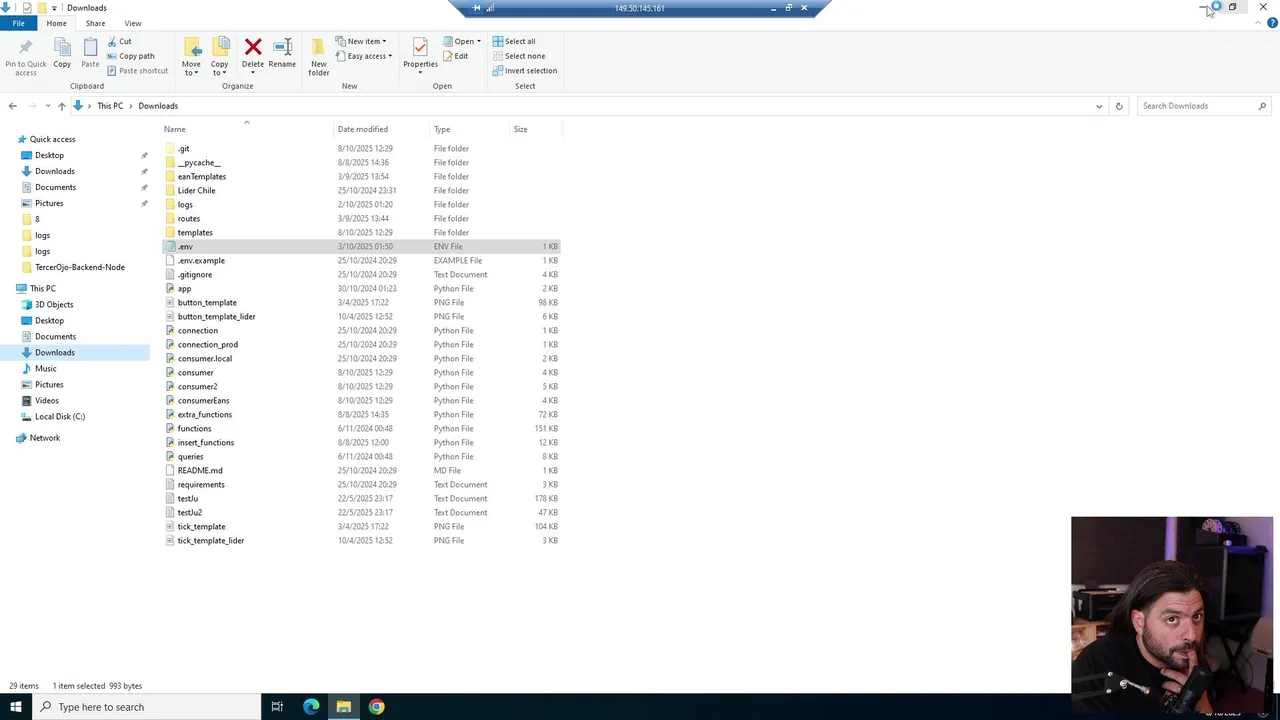
Task: Select the .env.example file
Action: [201, 260]
